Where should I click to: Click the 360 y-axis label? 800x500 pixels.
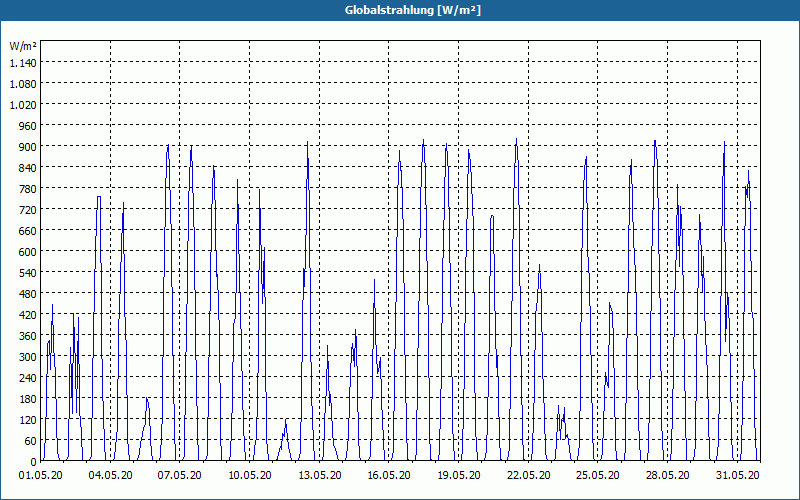point(28,336)
